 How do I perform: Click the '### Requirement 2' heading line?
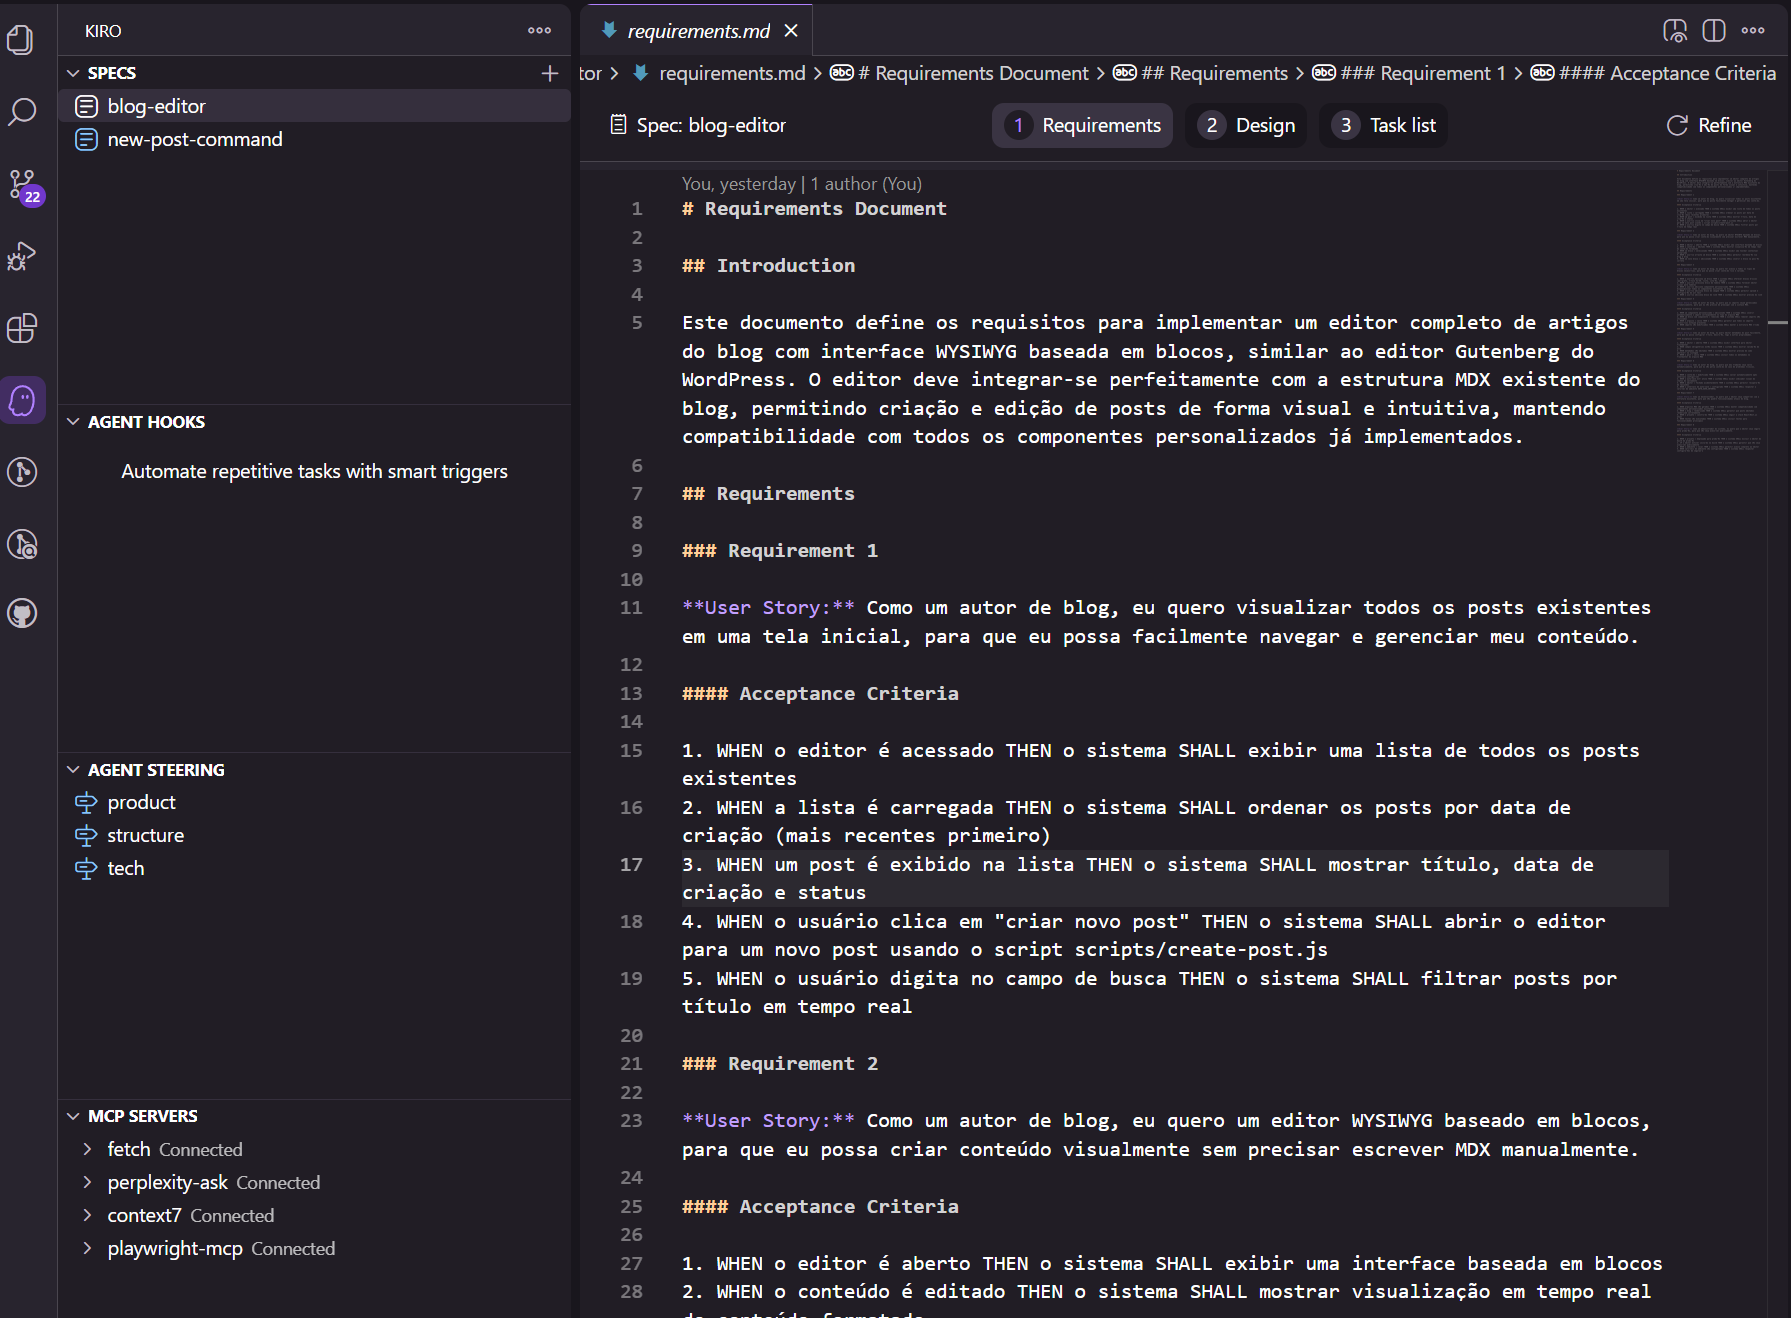click(x=780, y=1063)
